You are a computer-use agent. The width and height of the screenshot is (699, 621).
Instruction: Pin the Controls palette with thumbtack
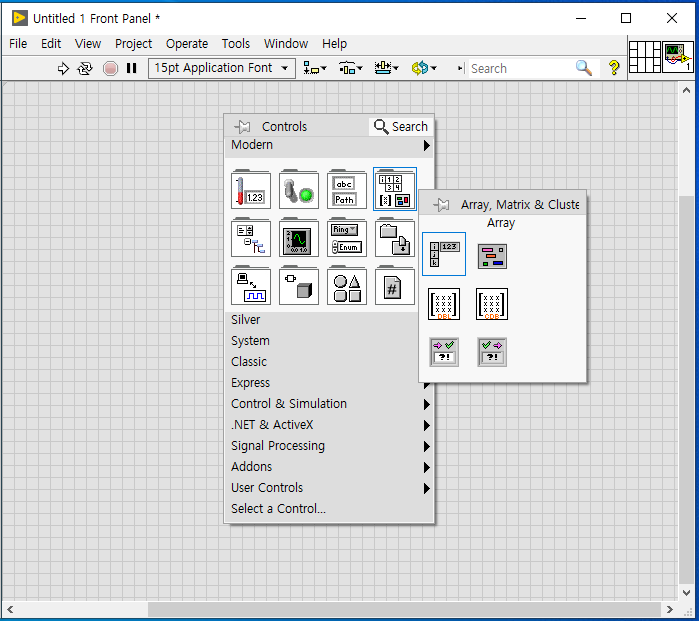[243, 127]
